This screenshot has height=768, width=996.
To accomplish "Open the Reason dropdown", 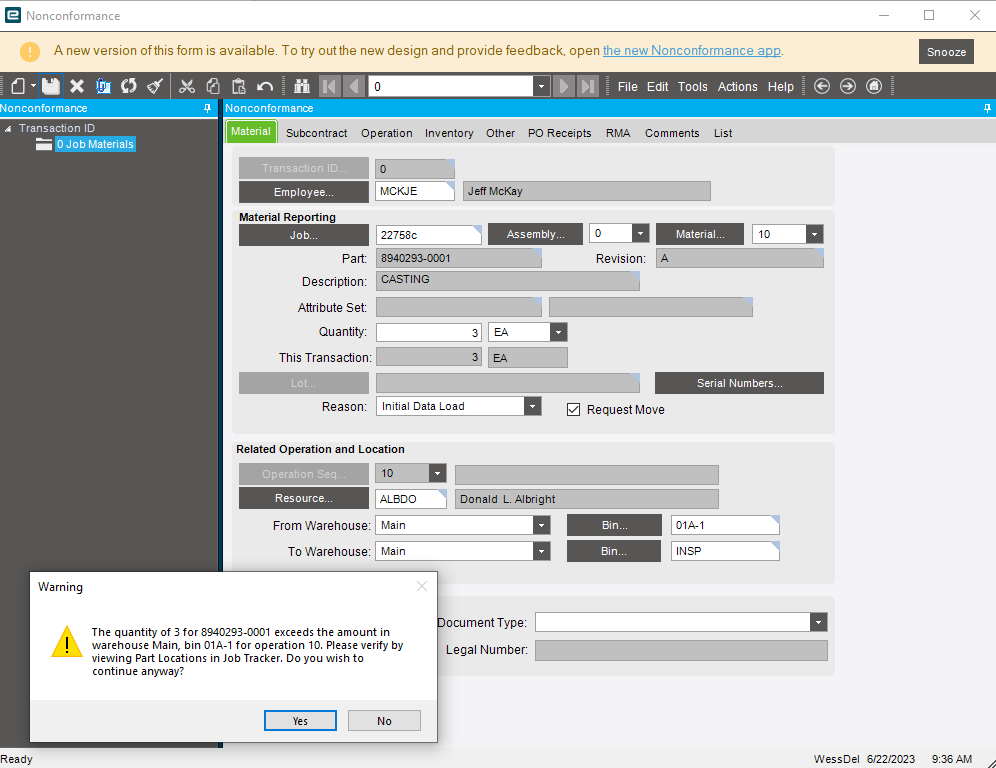I will [x=532, y=406].
